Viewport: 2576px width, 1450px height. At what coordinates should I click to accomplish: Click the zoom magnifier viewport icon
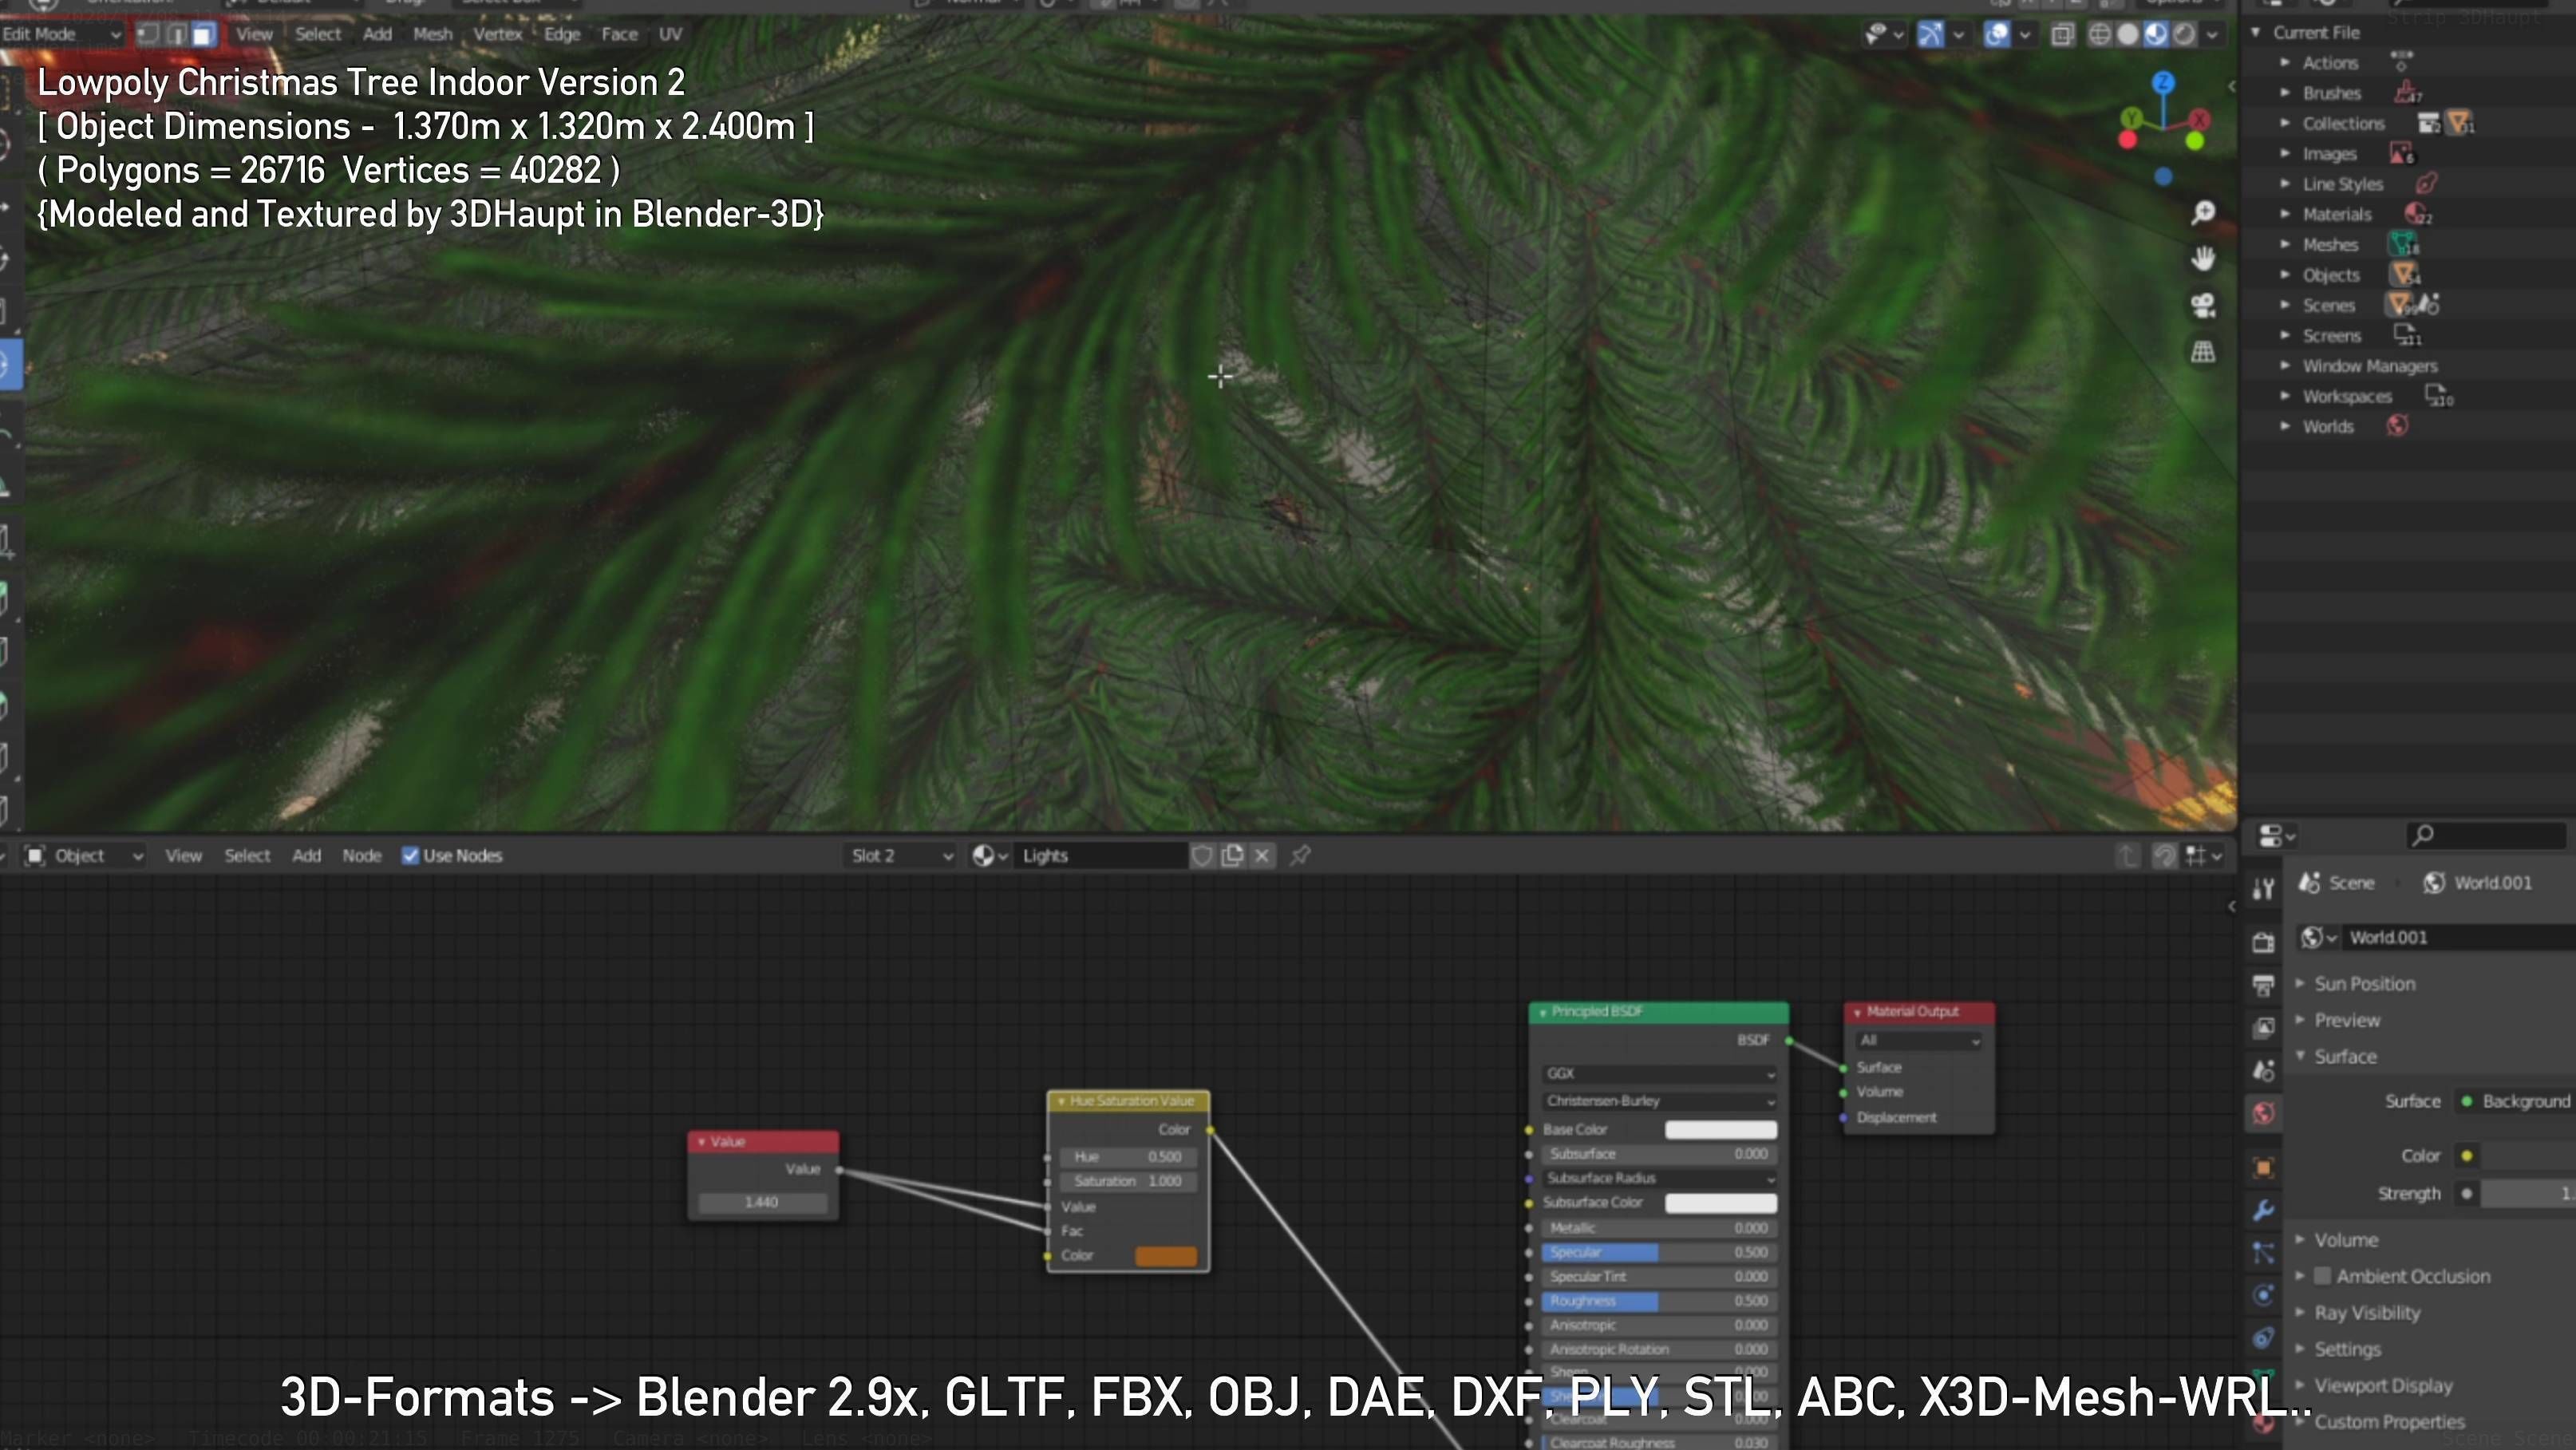click(2203, 213)
